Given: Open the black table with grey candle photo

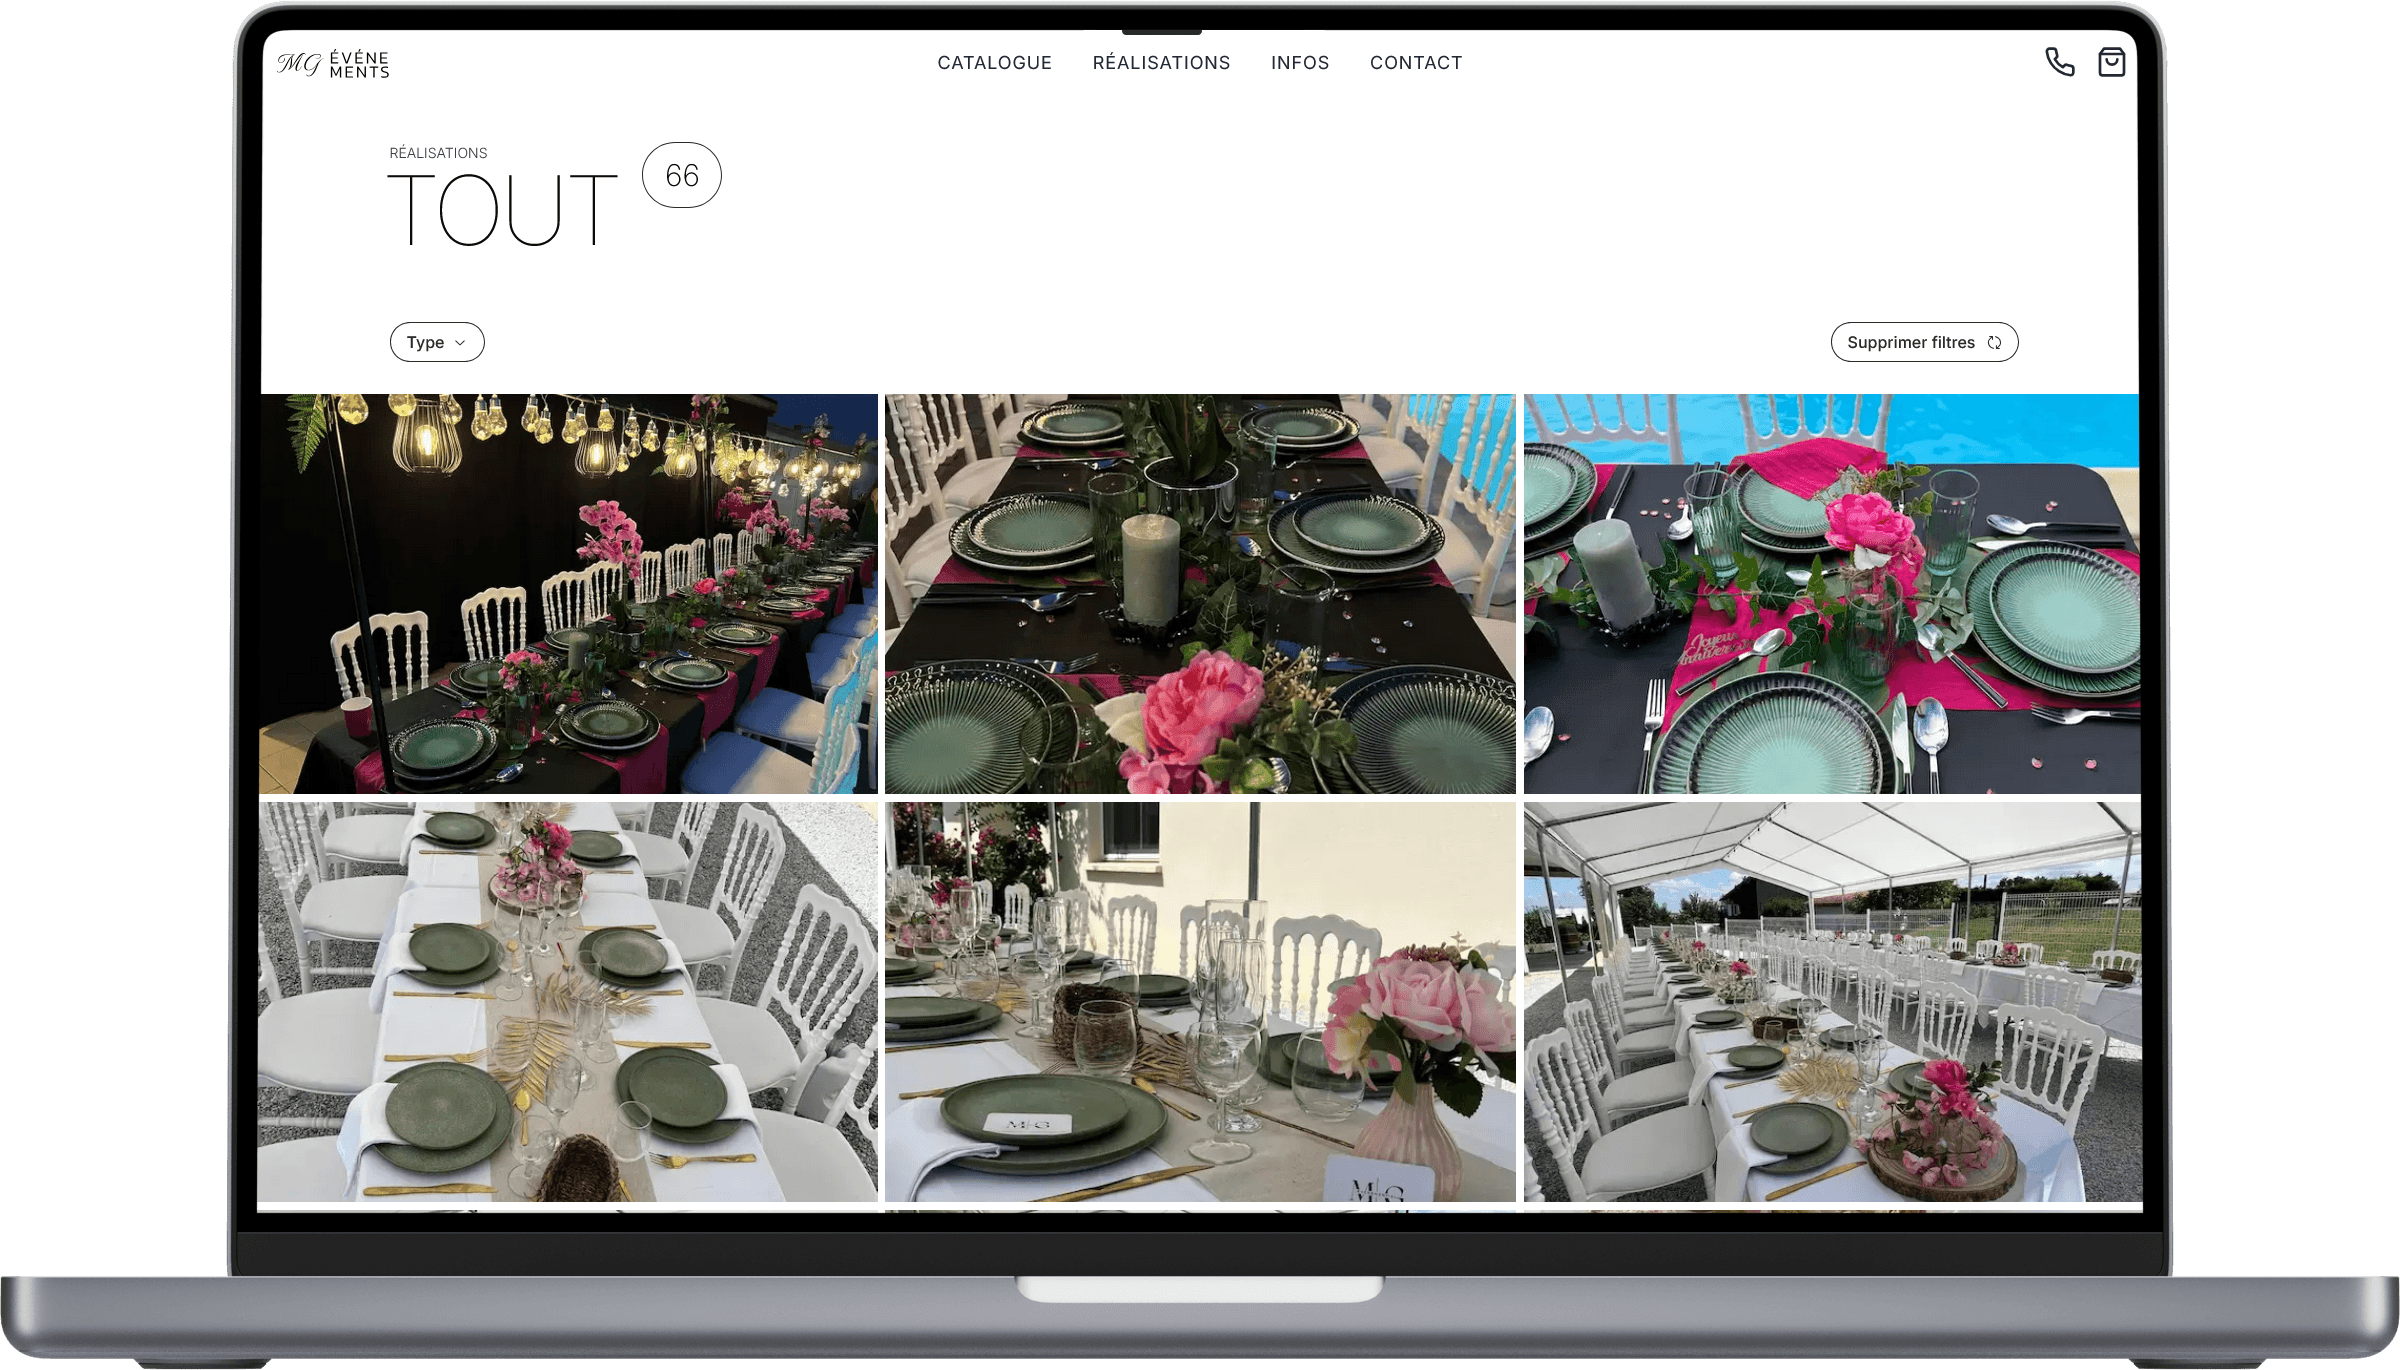Looking at the screenshot, I should pyautogui.click(x=1200, y=594).
